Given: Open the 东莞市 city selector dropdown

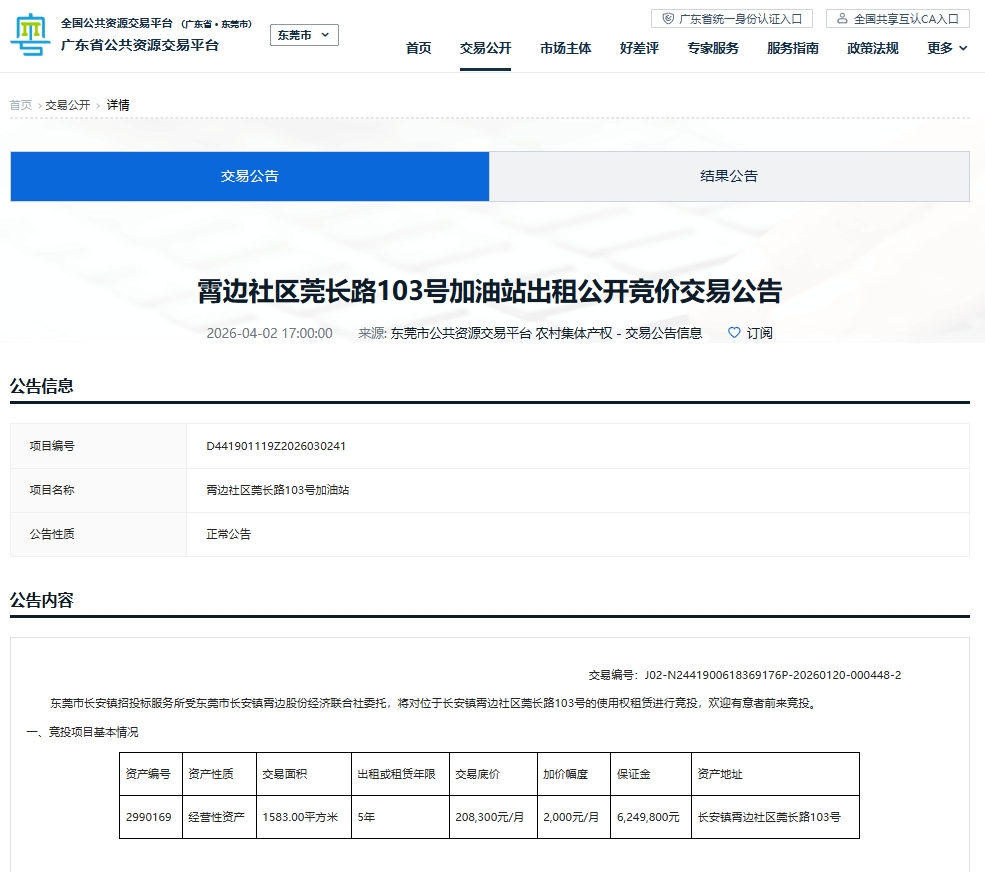Looking at the screenshot, I should [x=304, y=35].
